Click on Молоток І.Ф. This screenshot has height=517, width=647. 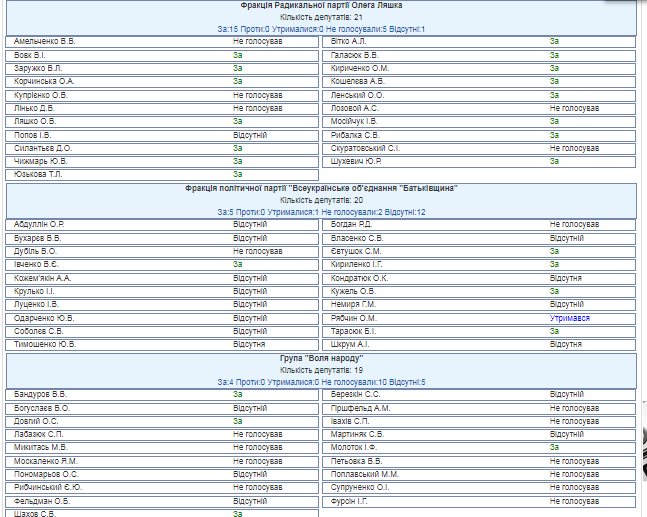click(x=354, y=448)
